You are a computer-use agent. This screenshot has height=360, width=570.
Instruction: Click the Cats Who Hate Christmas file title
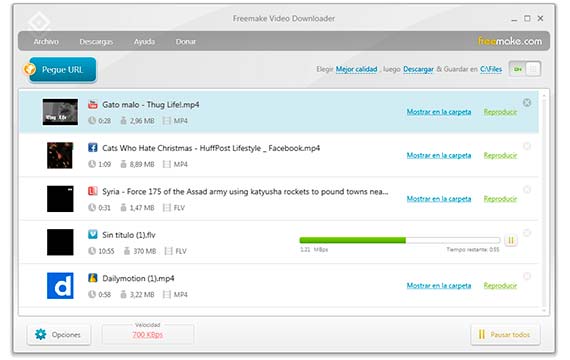211,148
